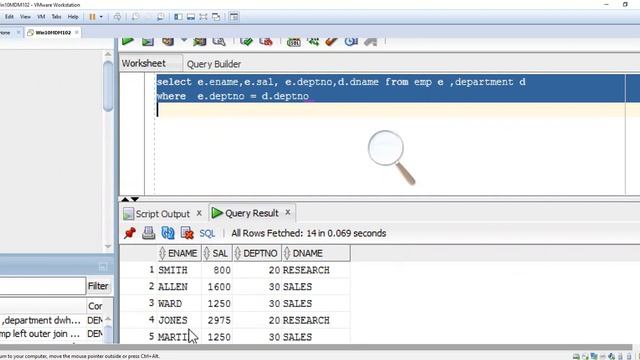640x360 pixels.
Task: Close the Query Result tab
Action: pyautogui.click(x=288, y=212)
